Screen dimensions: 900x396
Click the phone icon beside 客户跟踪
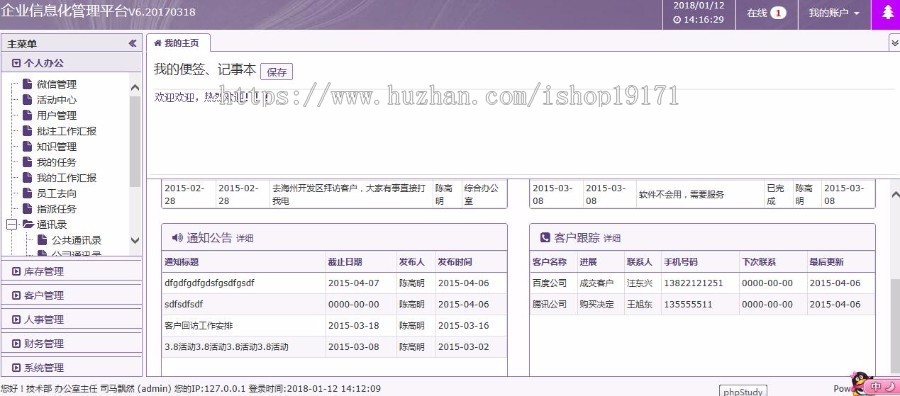click(545, 238)
